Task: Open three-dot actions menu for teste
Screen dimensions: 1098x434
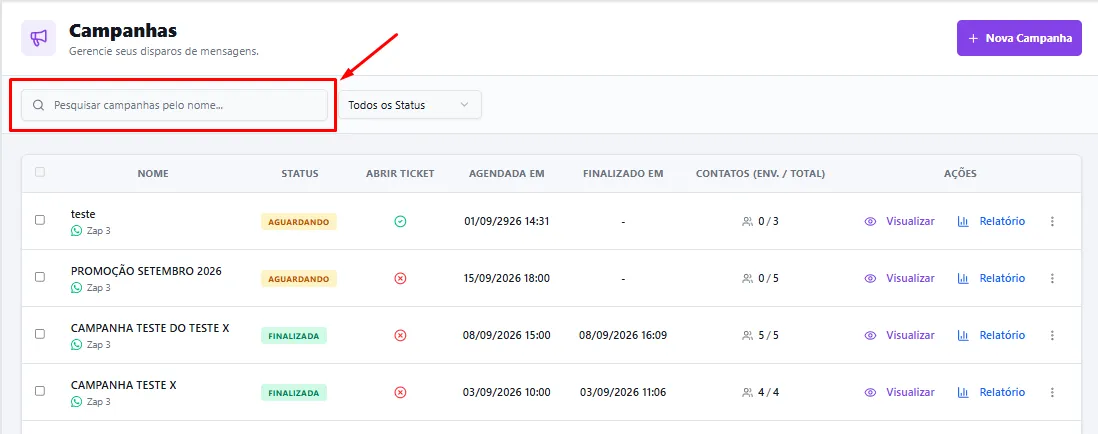Action: tap(1052, 221)
